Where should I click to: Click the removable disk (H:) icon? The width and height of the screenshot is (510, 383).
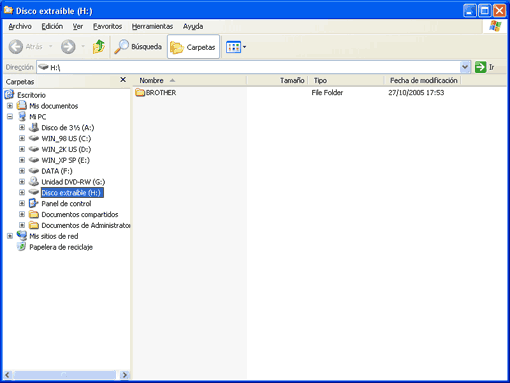coord(34,192)
